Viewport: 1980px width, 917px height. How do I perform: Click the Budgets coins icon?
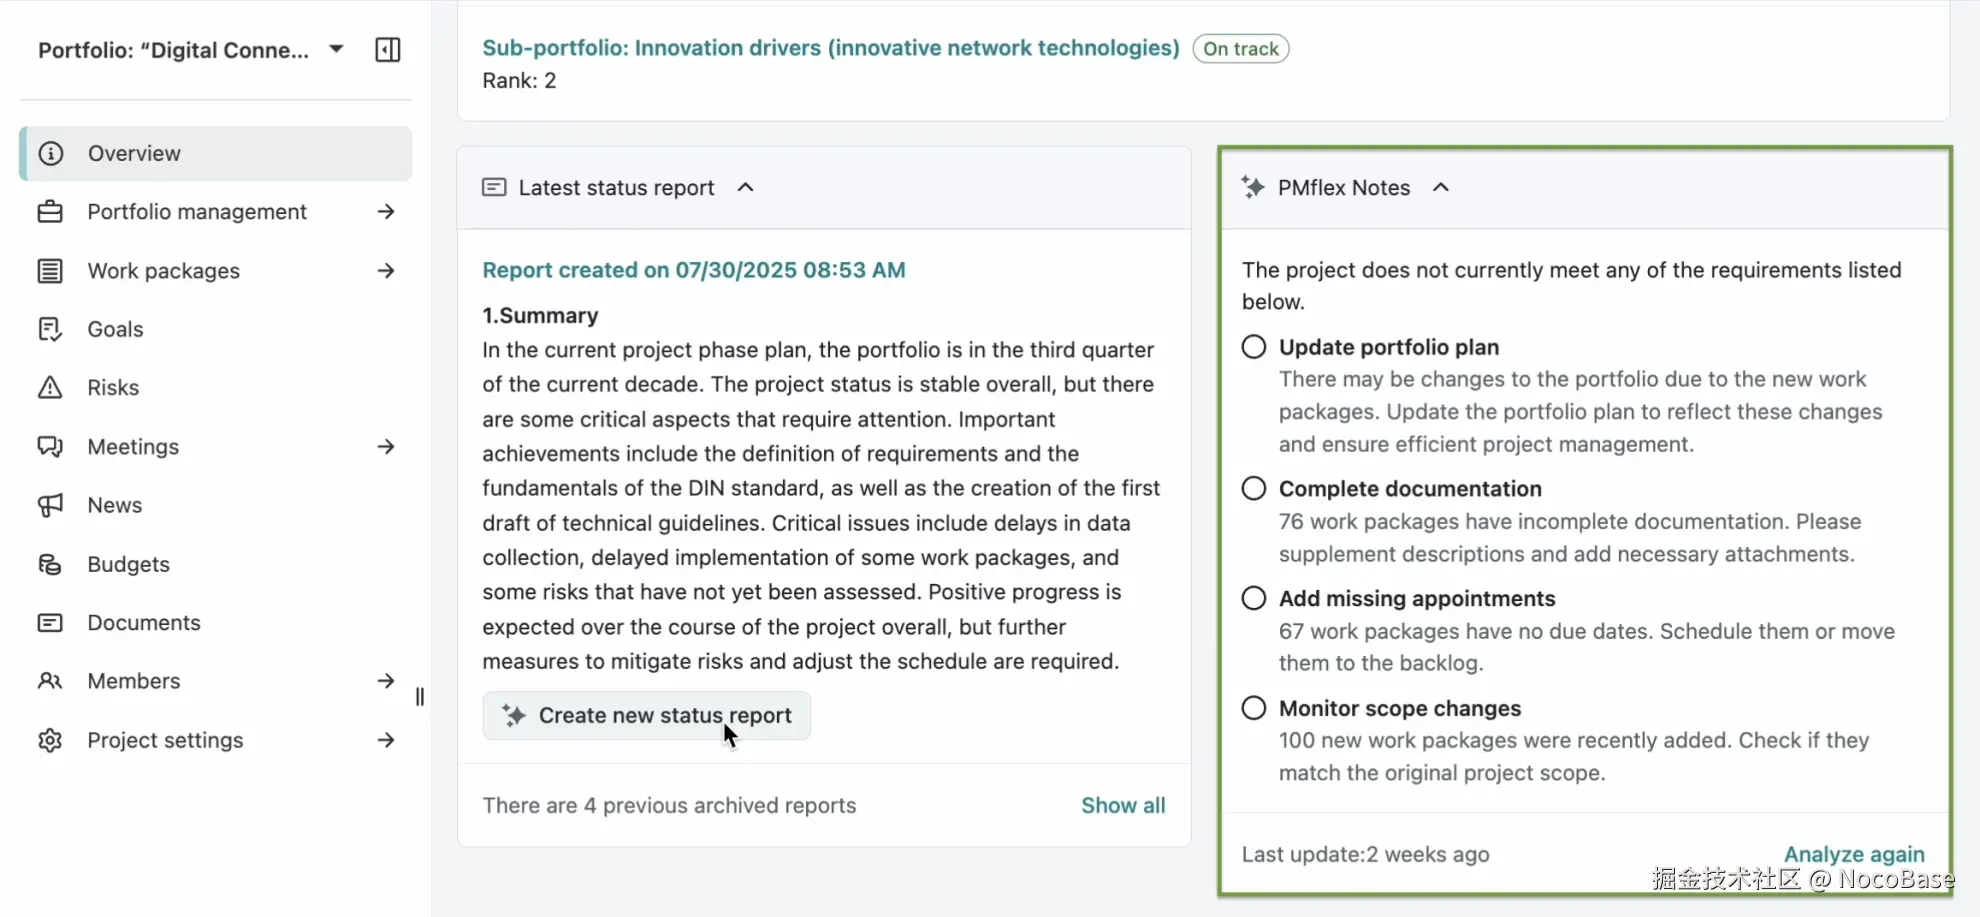50,564
